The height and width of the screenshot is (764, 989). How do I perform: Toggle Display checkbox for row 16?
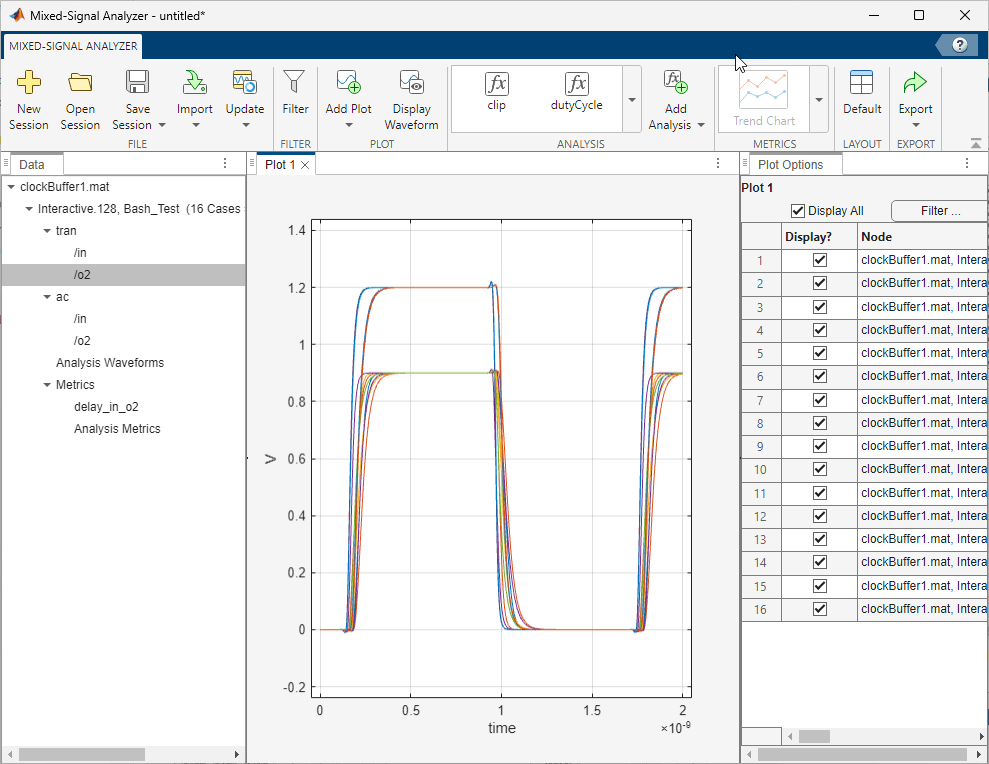(x=820, y=609)
